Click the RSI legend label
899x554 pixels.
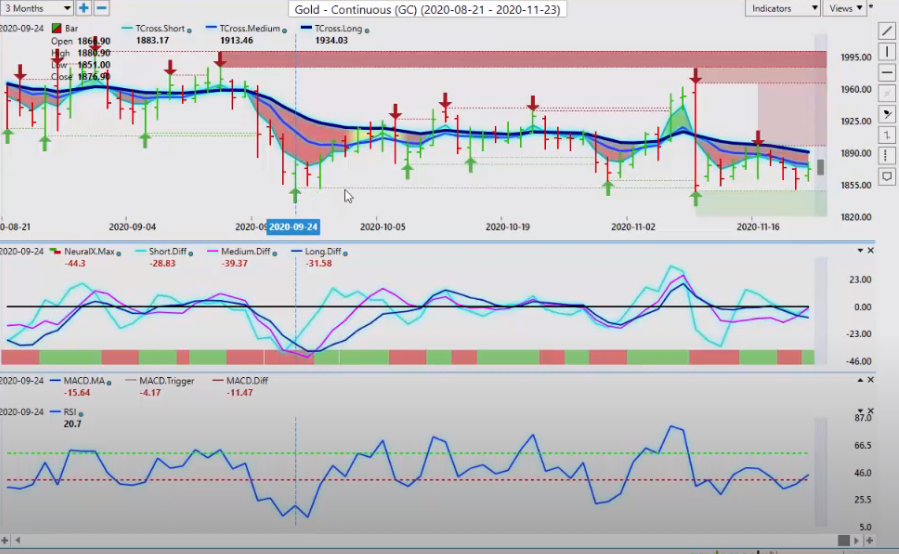point(70,411)
